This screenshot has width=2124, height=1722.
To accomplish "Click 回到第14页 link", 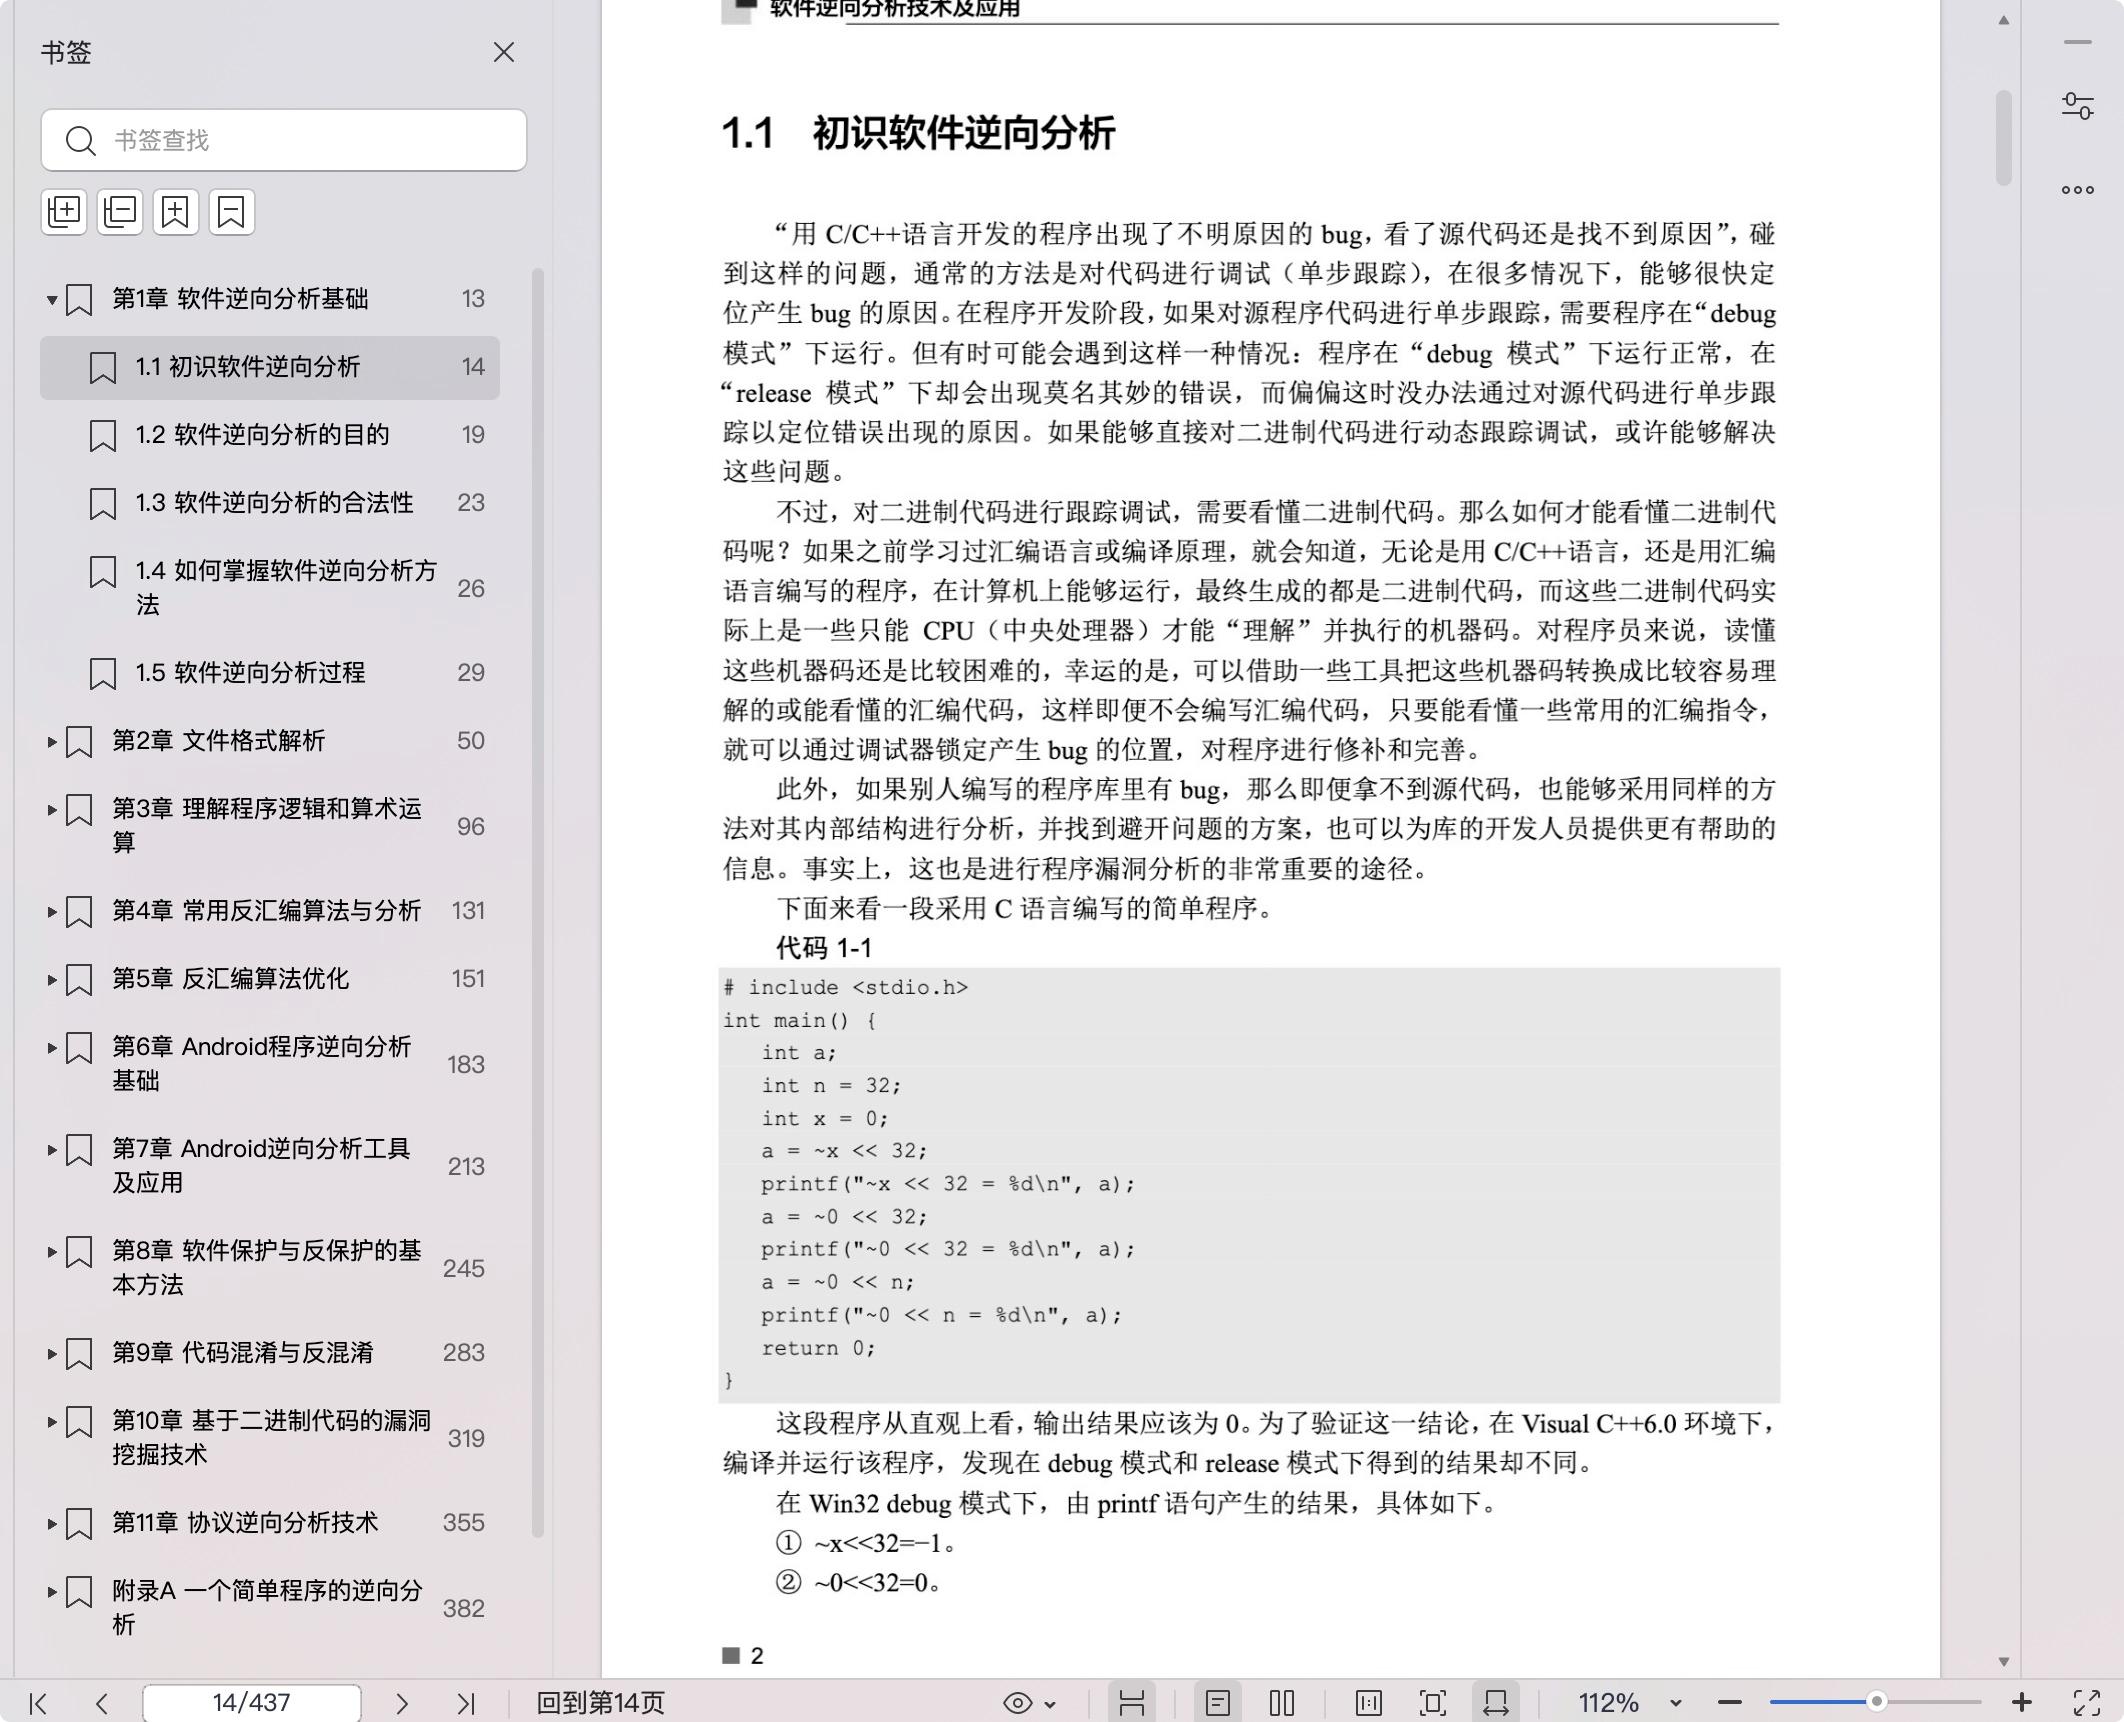I will pyautogui.click(x=600, y=1703).
